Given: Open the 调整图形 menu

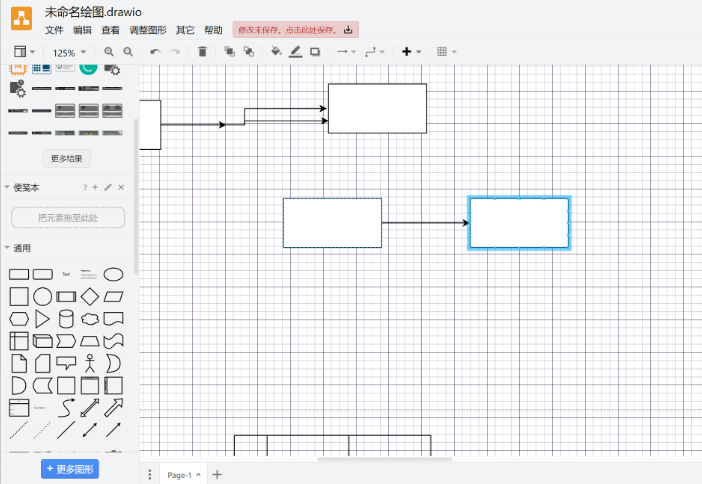Looking at the screenshot, I should (148, 30).
